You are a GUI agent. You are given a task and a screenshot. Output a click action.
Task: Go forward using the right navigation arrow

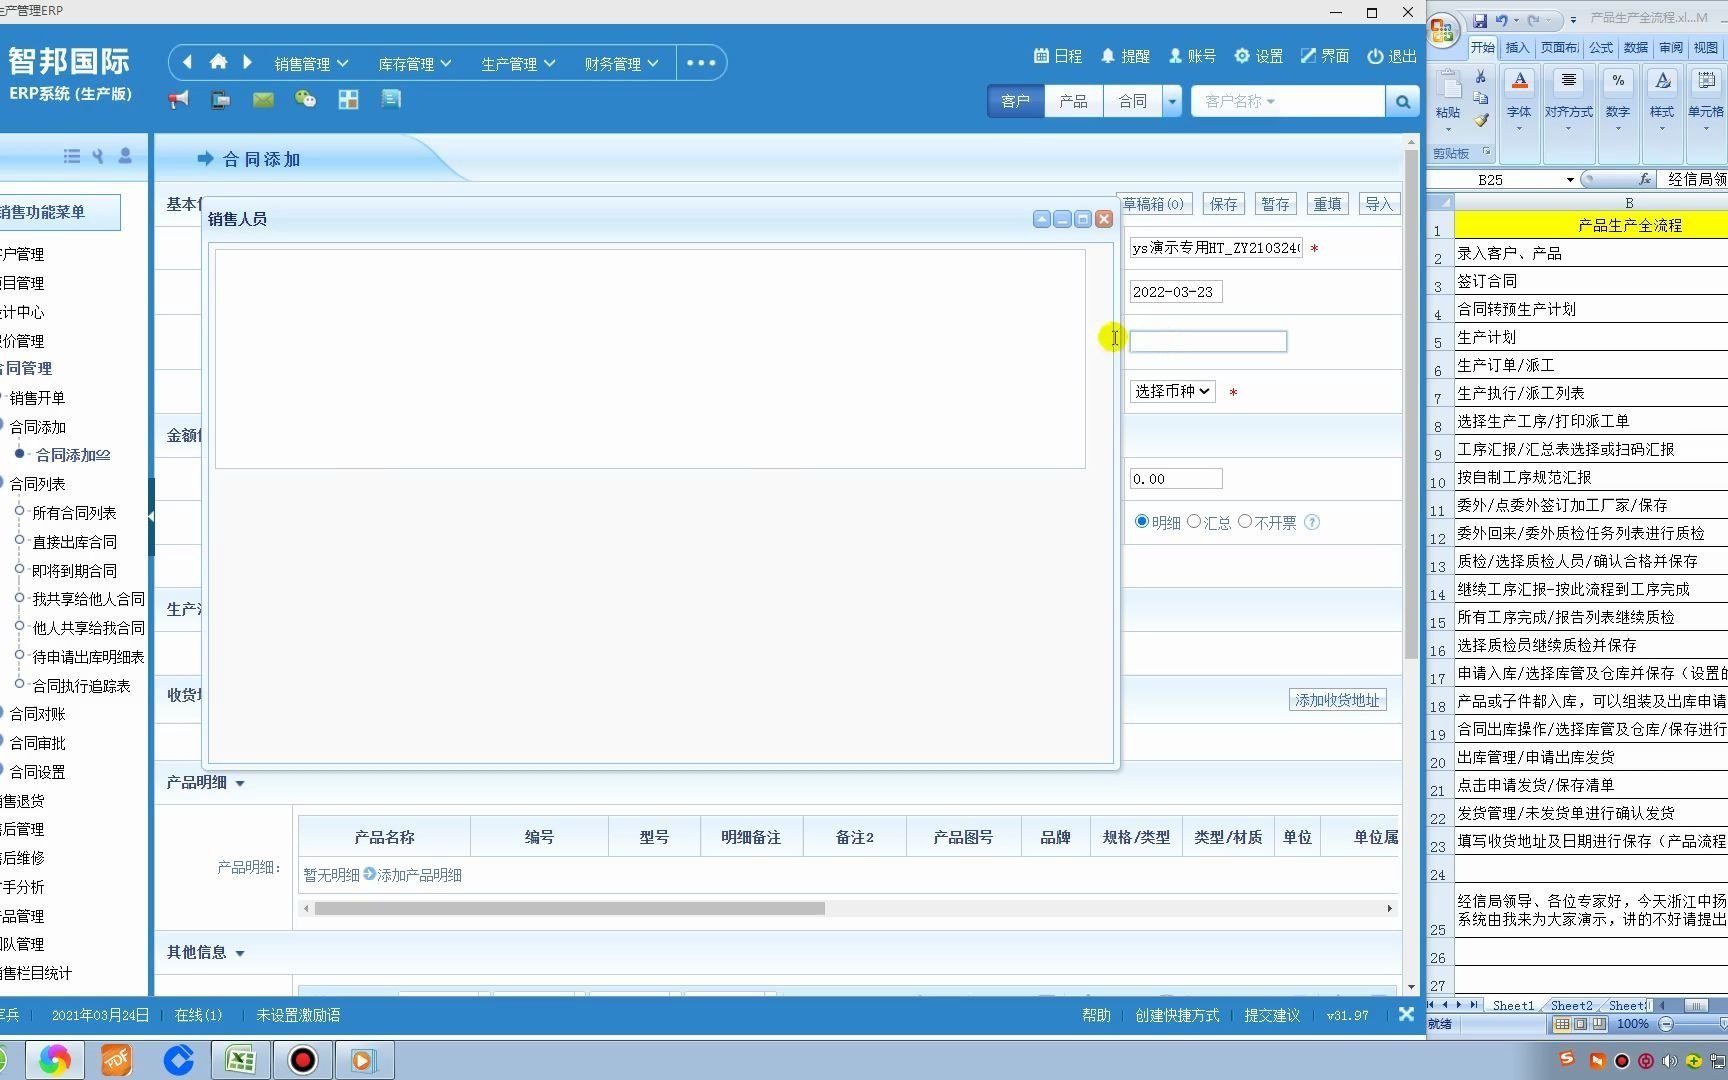[247, 62]
